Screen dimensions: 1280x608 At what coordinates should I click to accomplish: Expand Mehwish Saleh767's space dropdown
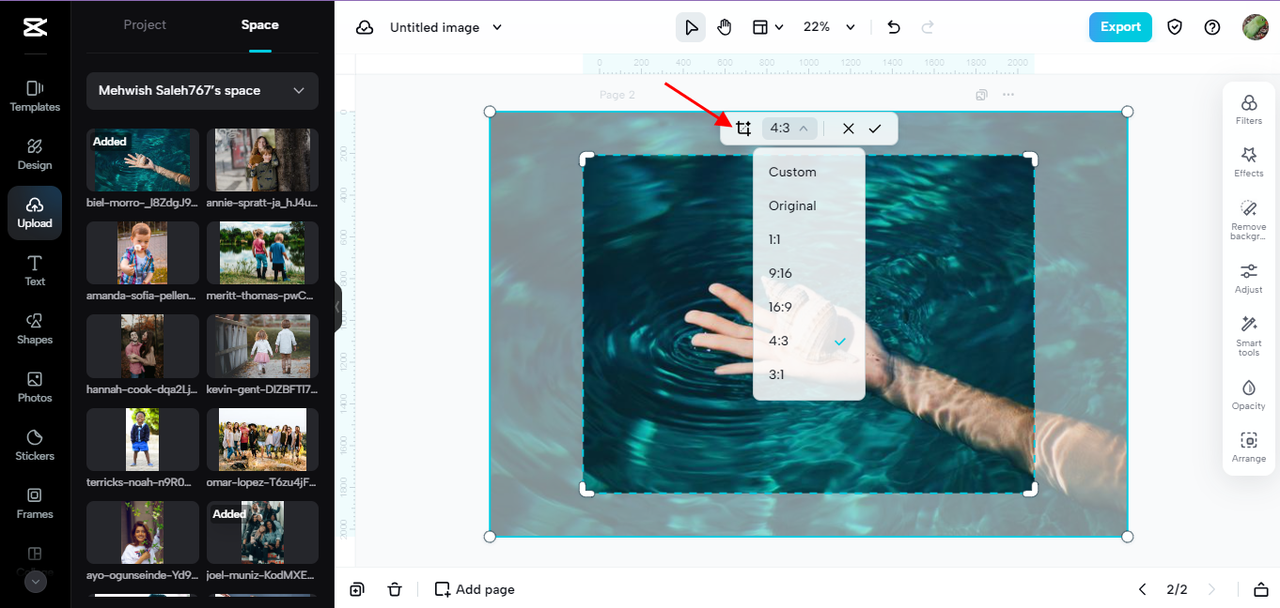click(x=202, y=90)
